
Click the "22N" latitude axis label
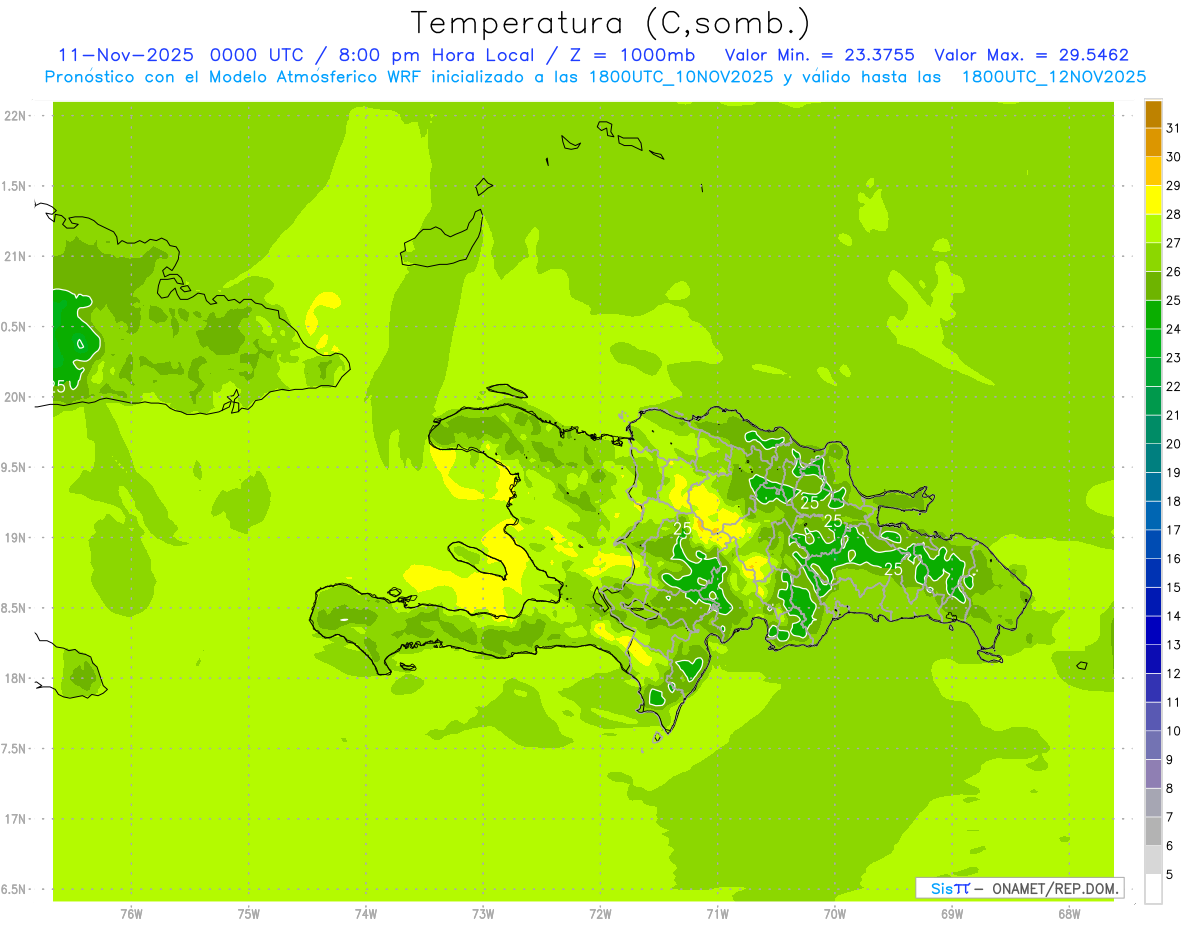[x=17, y=115]
